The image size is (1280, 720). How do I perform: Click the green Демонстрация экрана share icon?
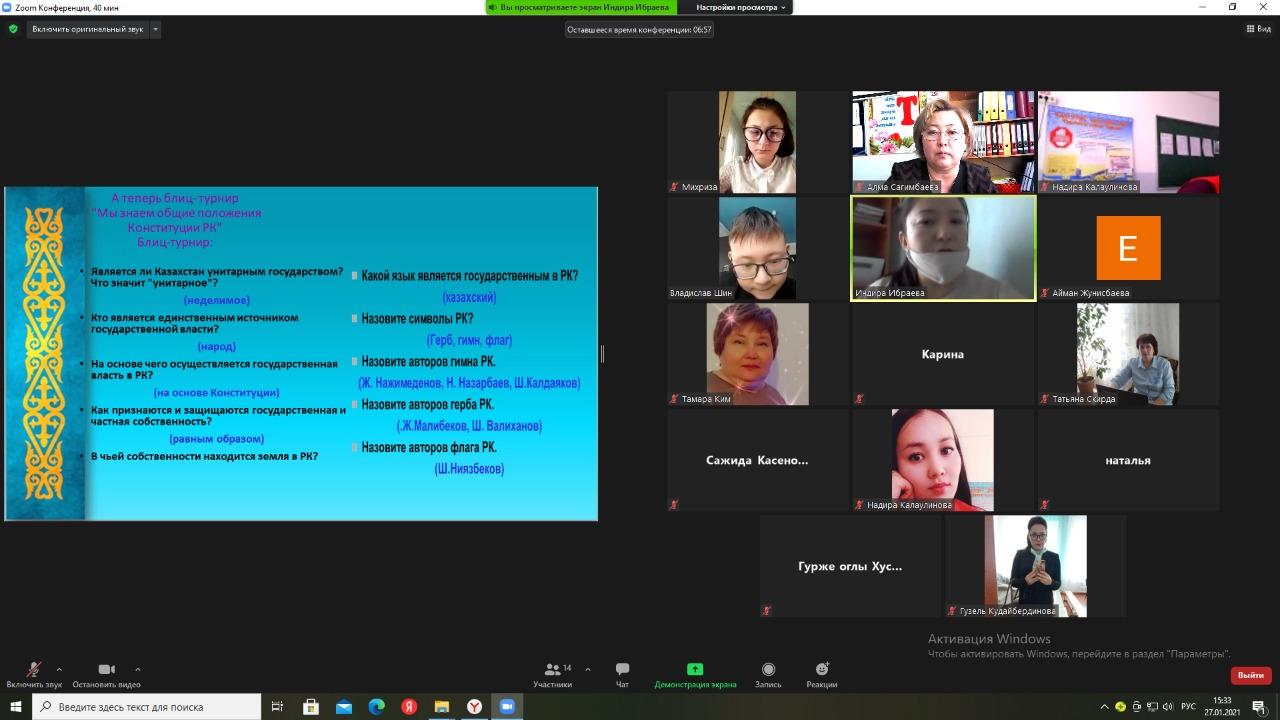695,670
